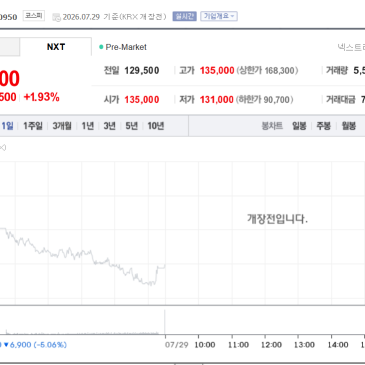The width and height of the screenshot is (365, 365).
Task: Open the 기업개요 dropdown
Action: pyautogui.click(x=219, y=16)
